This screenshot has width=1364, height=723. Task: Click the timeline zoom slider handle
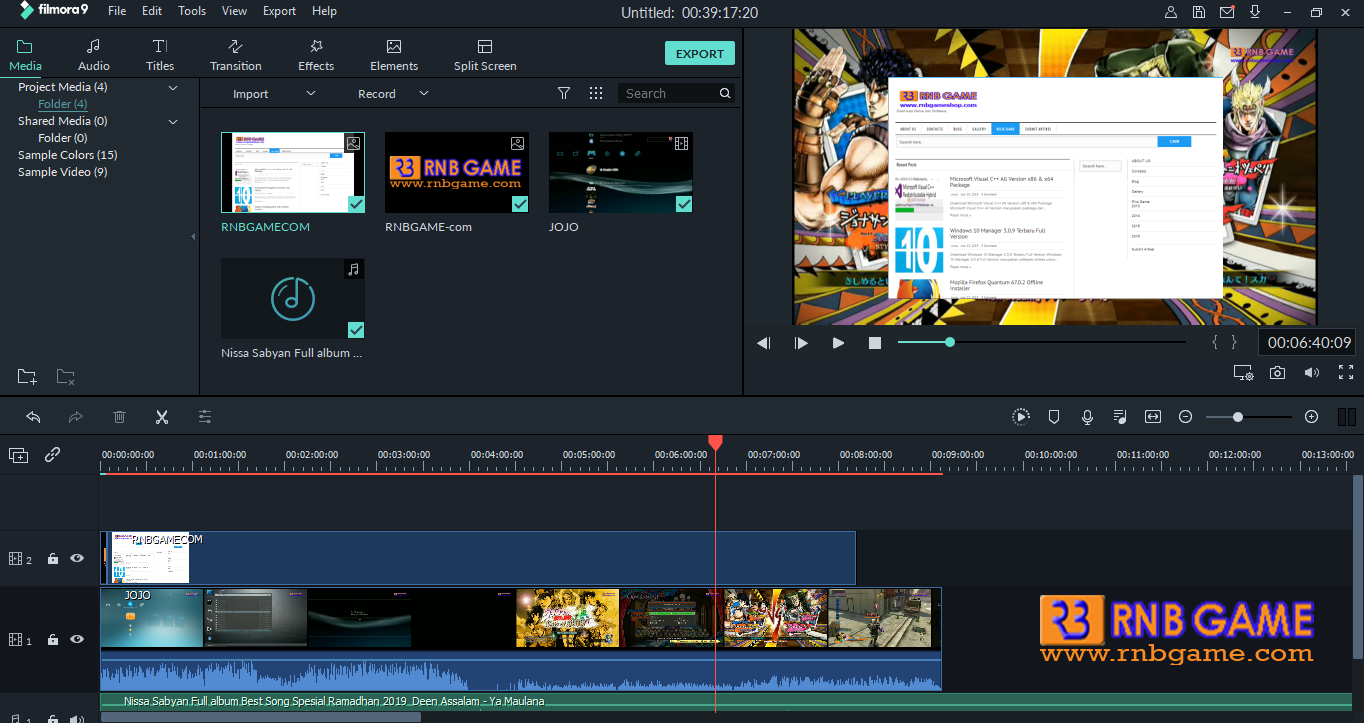tap(1238, 417)
